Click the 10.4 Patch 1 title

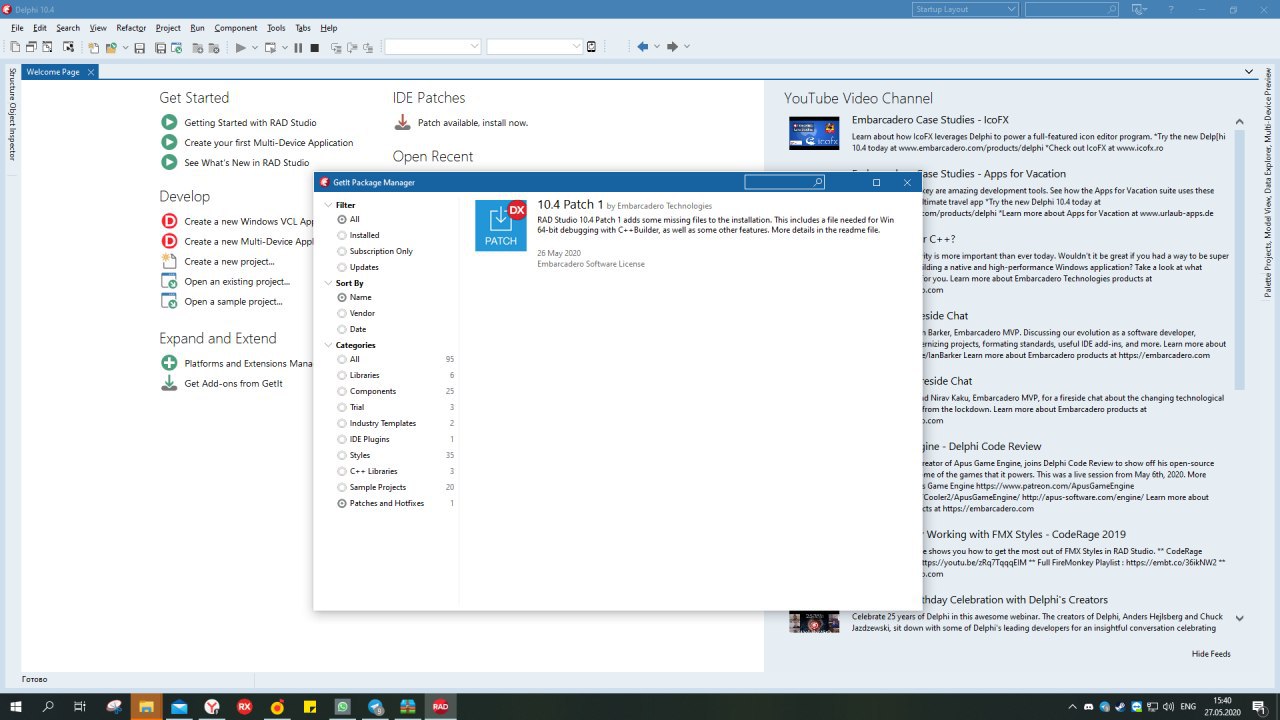pyautogui.click(x=570, y=205)
